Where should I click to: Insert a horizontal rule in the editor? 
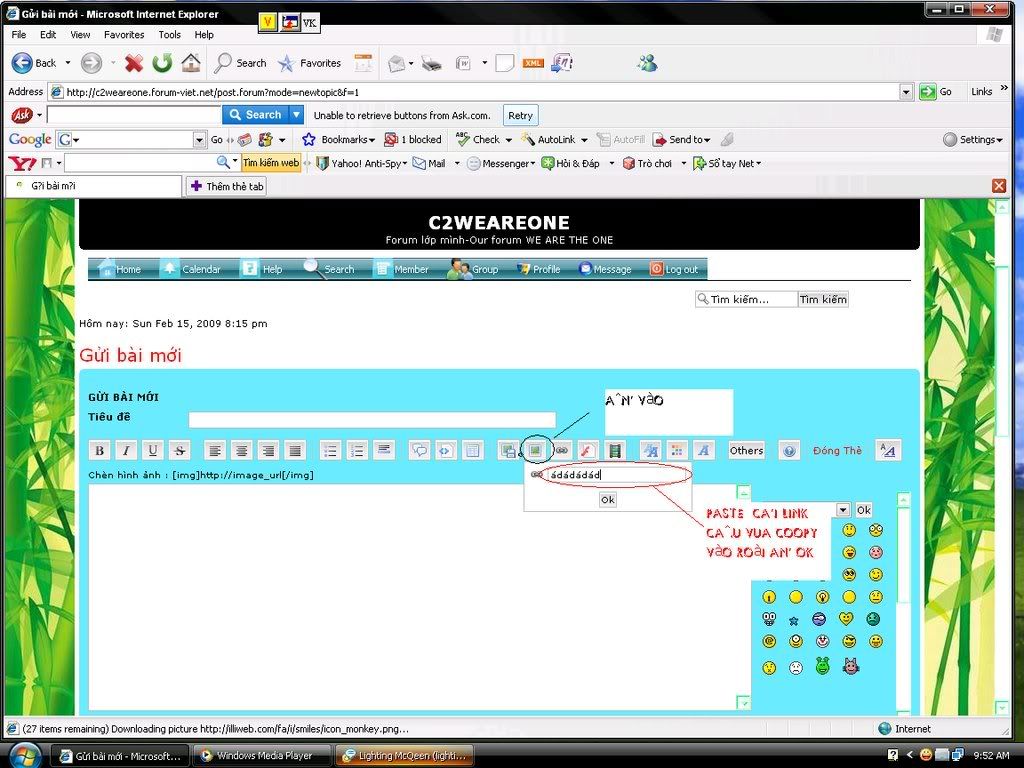[384, 450]
